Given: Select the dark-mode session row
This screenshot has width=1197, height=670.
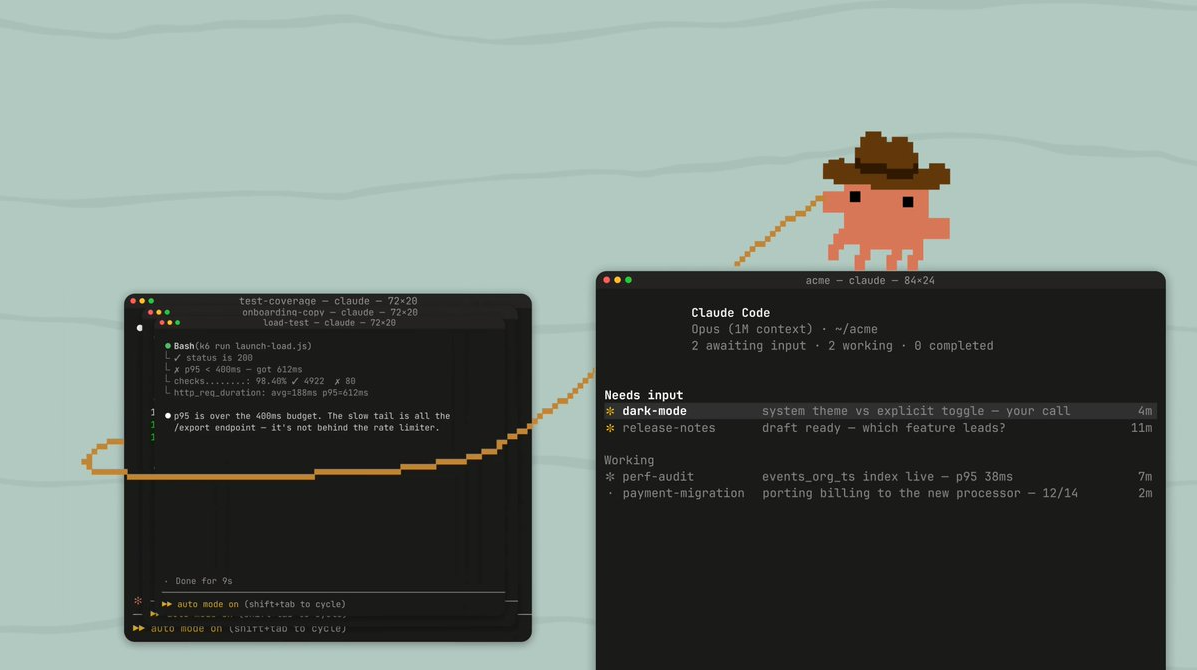Looking at the screenshot, I should pyautogui.click(x=880, y=411).
